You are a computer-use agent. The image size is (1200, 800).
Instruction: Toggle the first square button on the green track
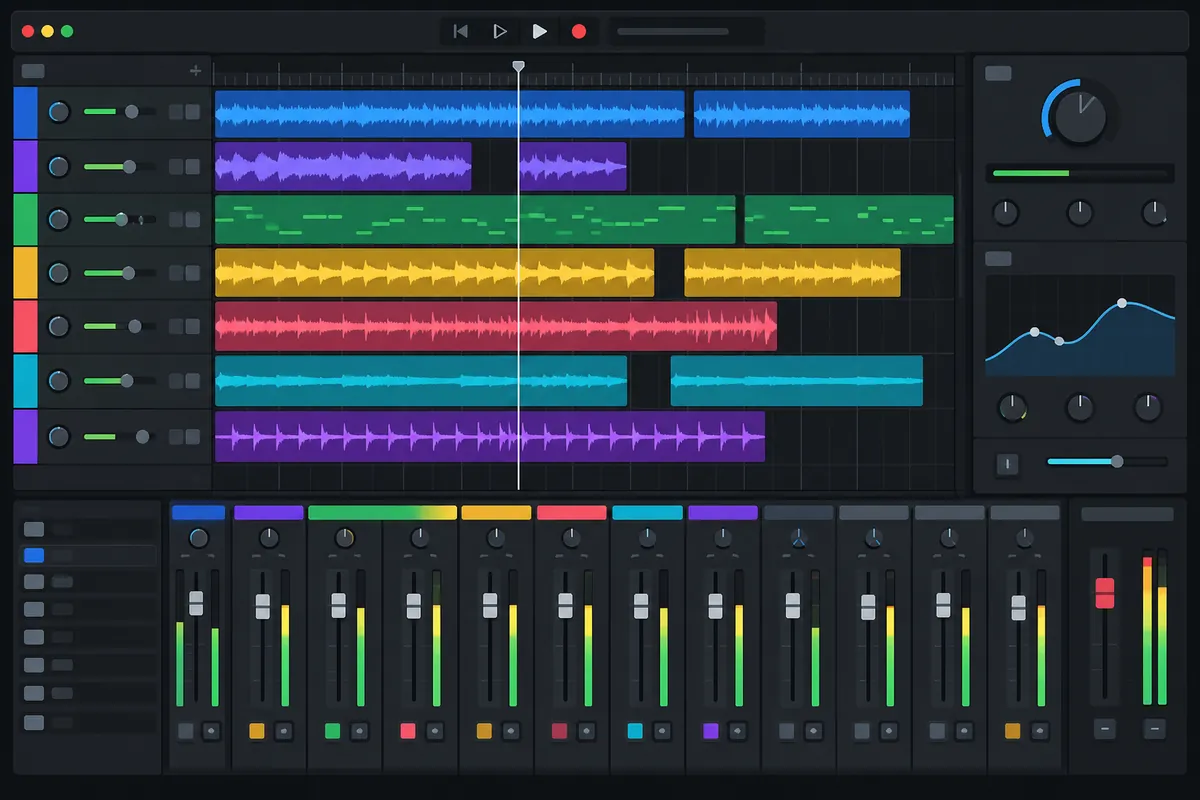[x=176, y=218]
